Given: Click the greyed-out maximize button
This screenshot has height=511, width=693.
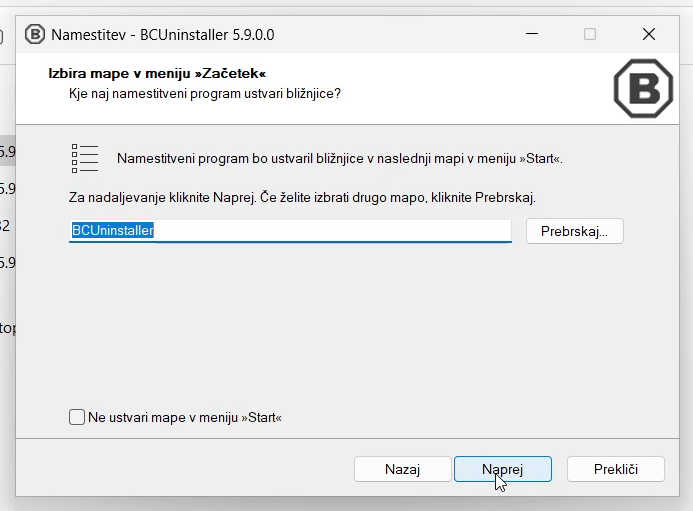Looking at the screenshot, I should [590, 34].
